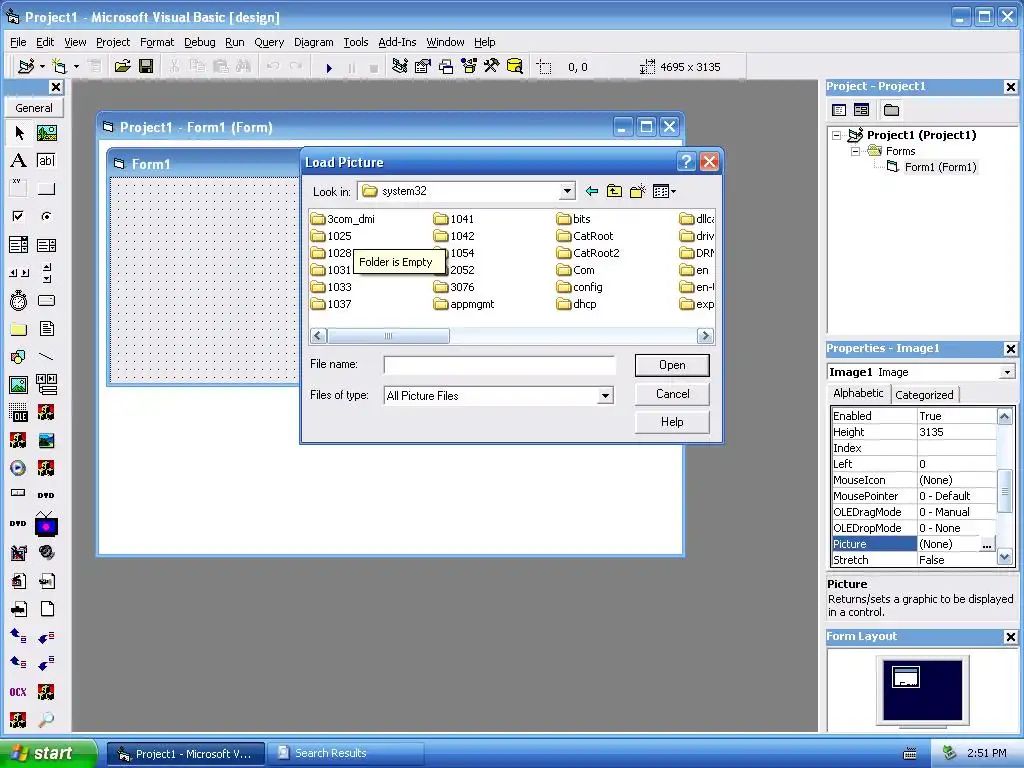Select the DirListBox folder tool
Image resolution: width=1024 pixels, height=768 pixels.
click(18, 328)
